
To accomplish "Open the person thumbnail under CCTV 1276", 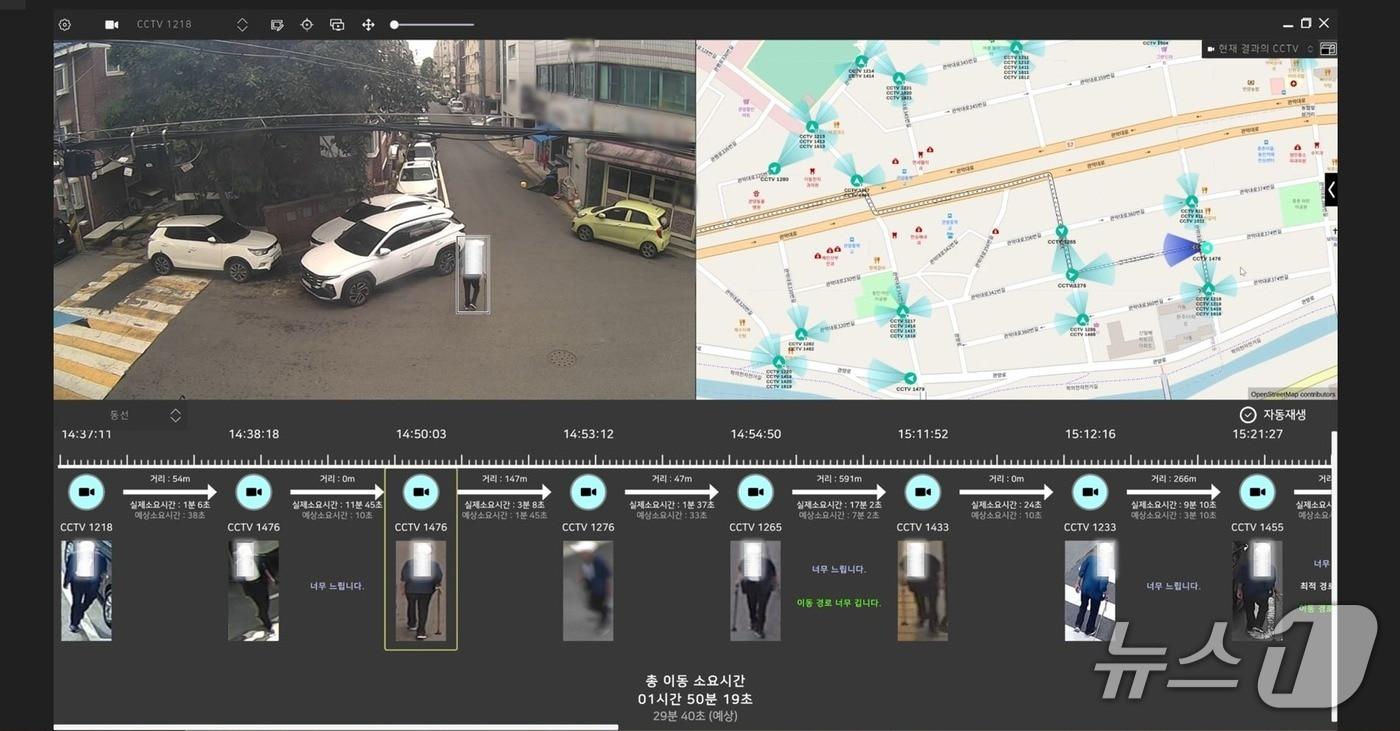I will click(x=588, y=591).
